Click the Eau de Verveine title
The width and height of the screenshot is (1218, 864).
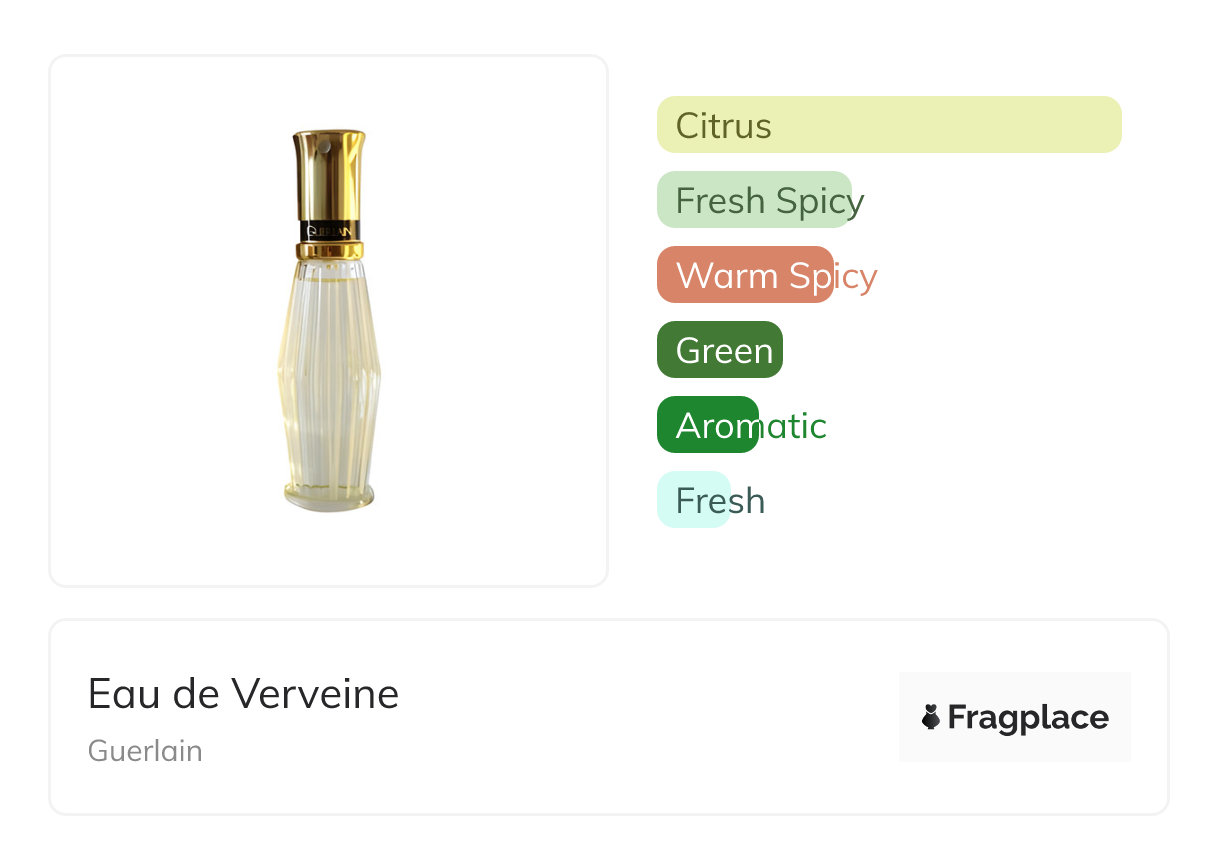(243, 694)
